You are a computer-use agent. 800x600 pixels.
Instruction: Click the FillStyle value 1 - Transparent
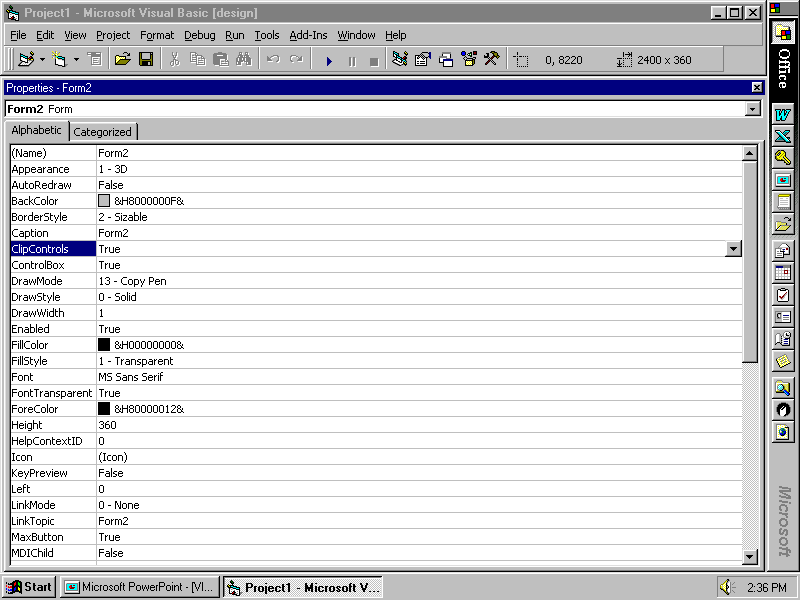(136, 361)
